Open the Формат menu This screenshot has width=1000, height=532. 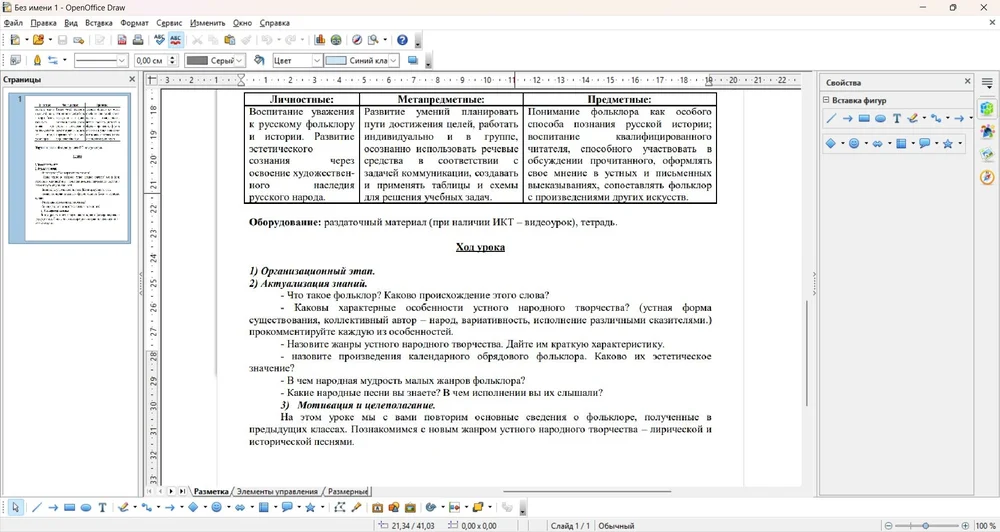pos(134,22)
